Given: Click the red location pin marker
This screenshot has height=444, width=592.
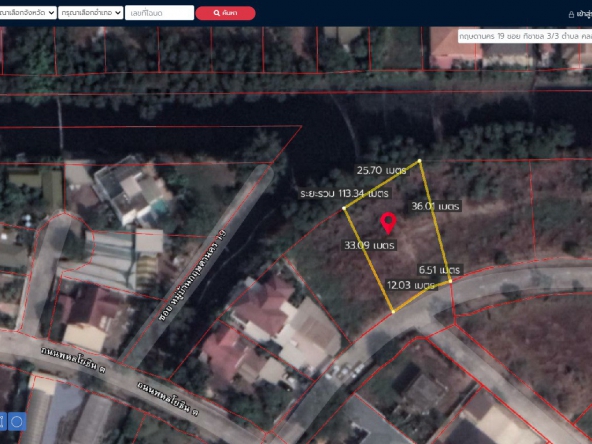Looking at the screenshot, I should coord(388,223).
